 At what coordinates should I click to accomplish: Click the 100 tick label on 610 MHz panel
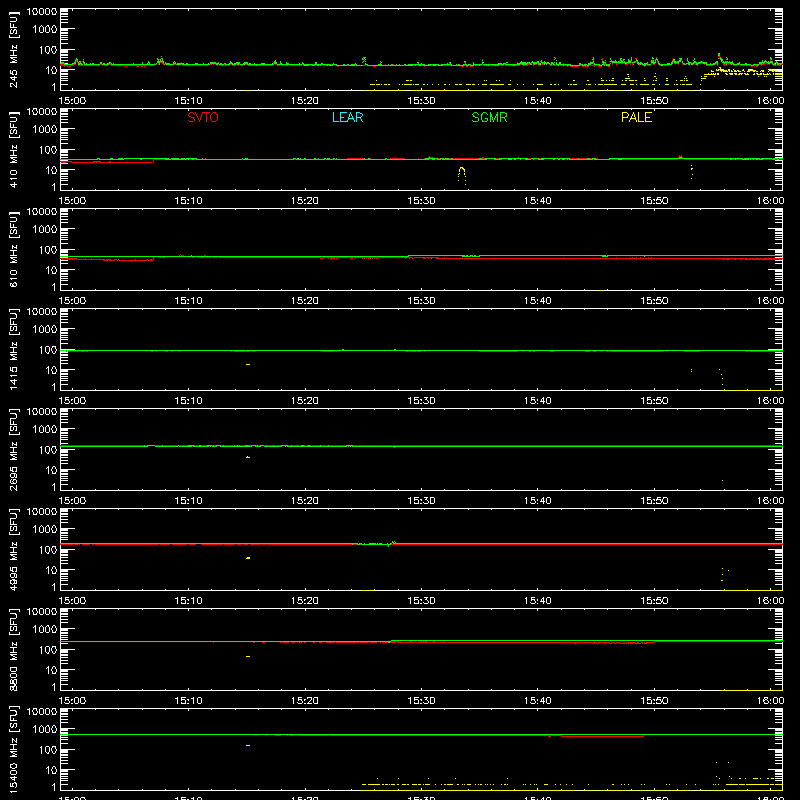pyautogui.click(x=48, y=250)
